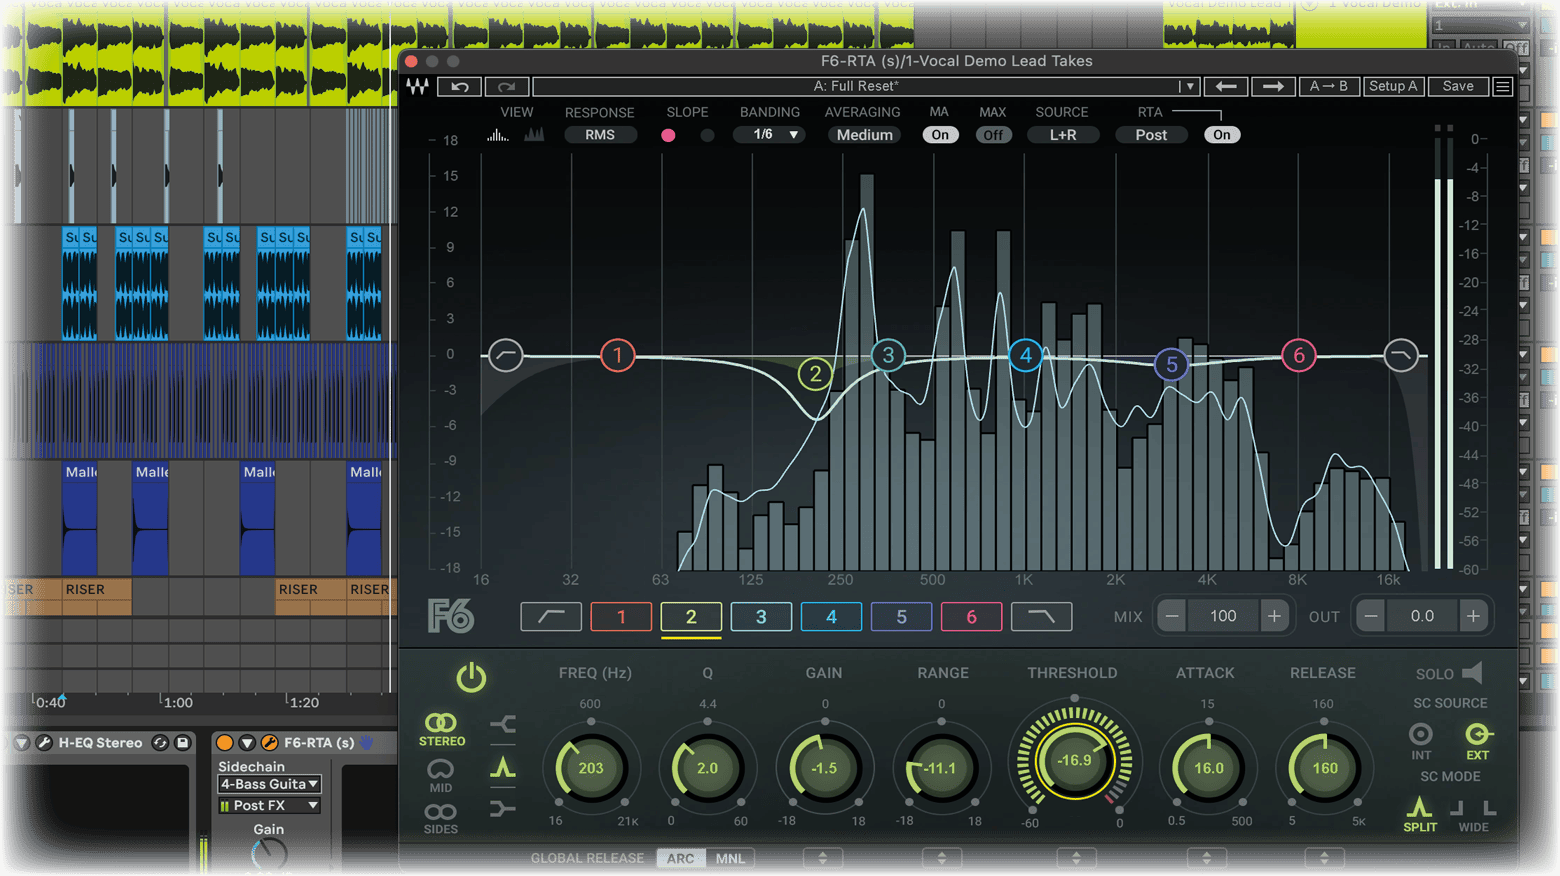This screenshot has width=1560, height=876.
Task: Click the undo arrow in F6 toolbar
Action: 460,87
